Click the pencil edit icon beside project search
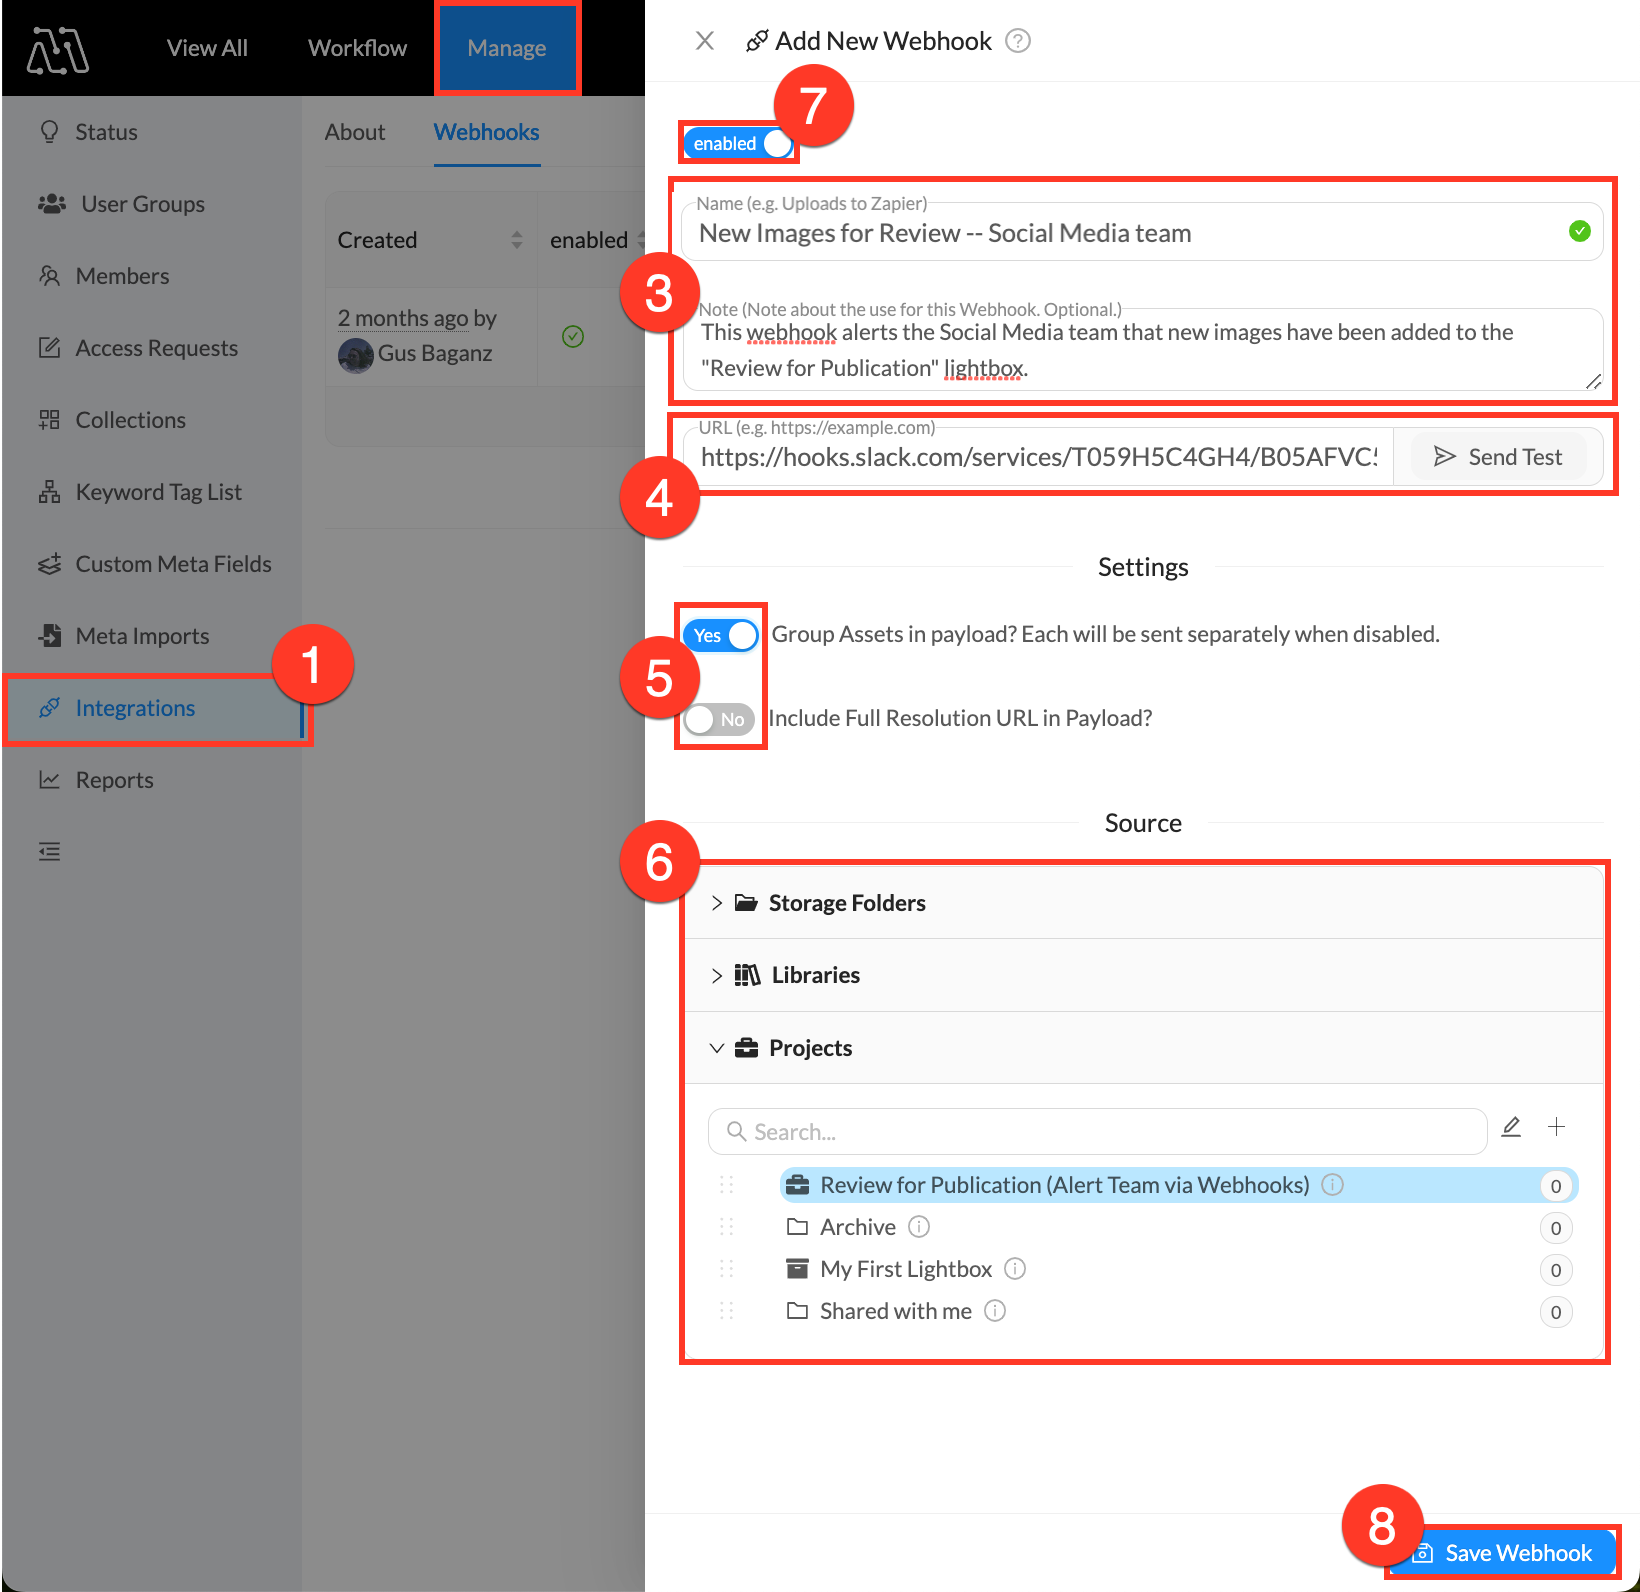This screenshot has width=1640, height=1592. coord(1511,1127)
